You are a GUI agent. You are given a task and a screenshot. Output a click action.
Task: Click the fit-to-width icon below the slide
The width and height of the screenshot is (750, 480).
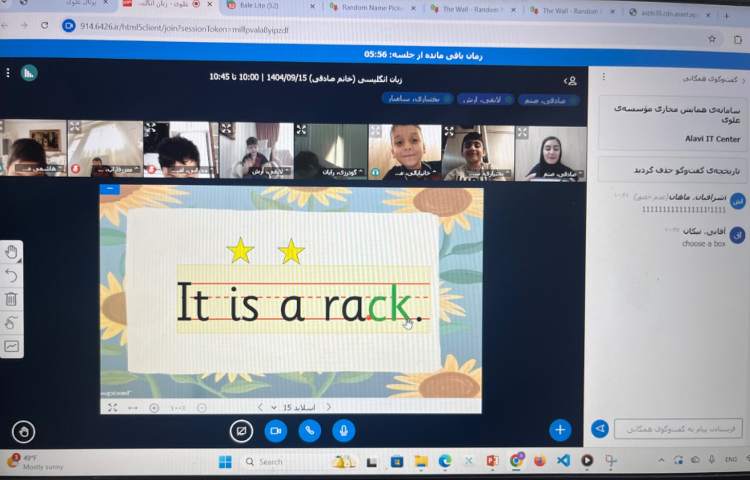tap(133, 407)
